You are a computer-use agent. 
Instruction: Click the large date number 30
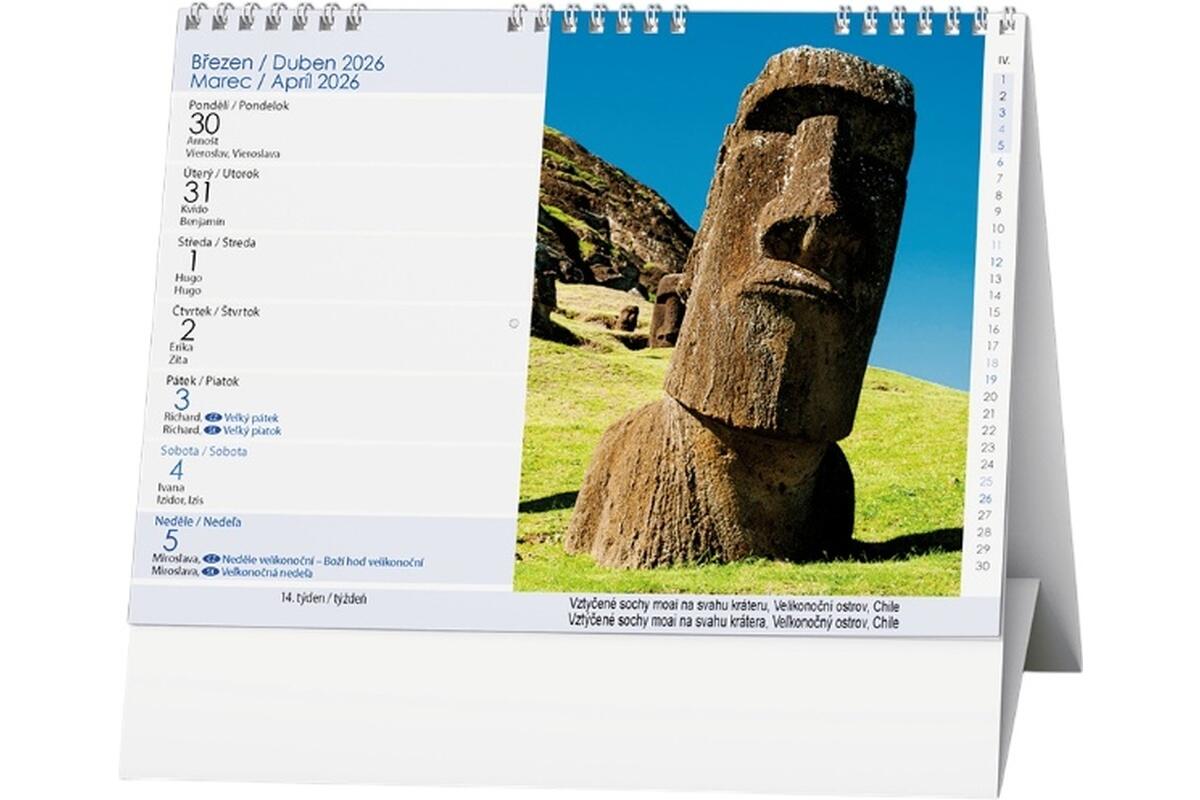pos(204,124)
